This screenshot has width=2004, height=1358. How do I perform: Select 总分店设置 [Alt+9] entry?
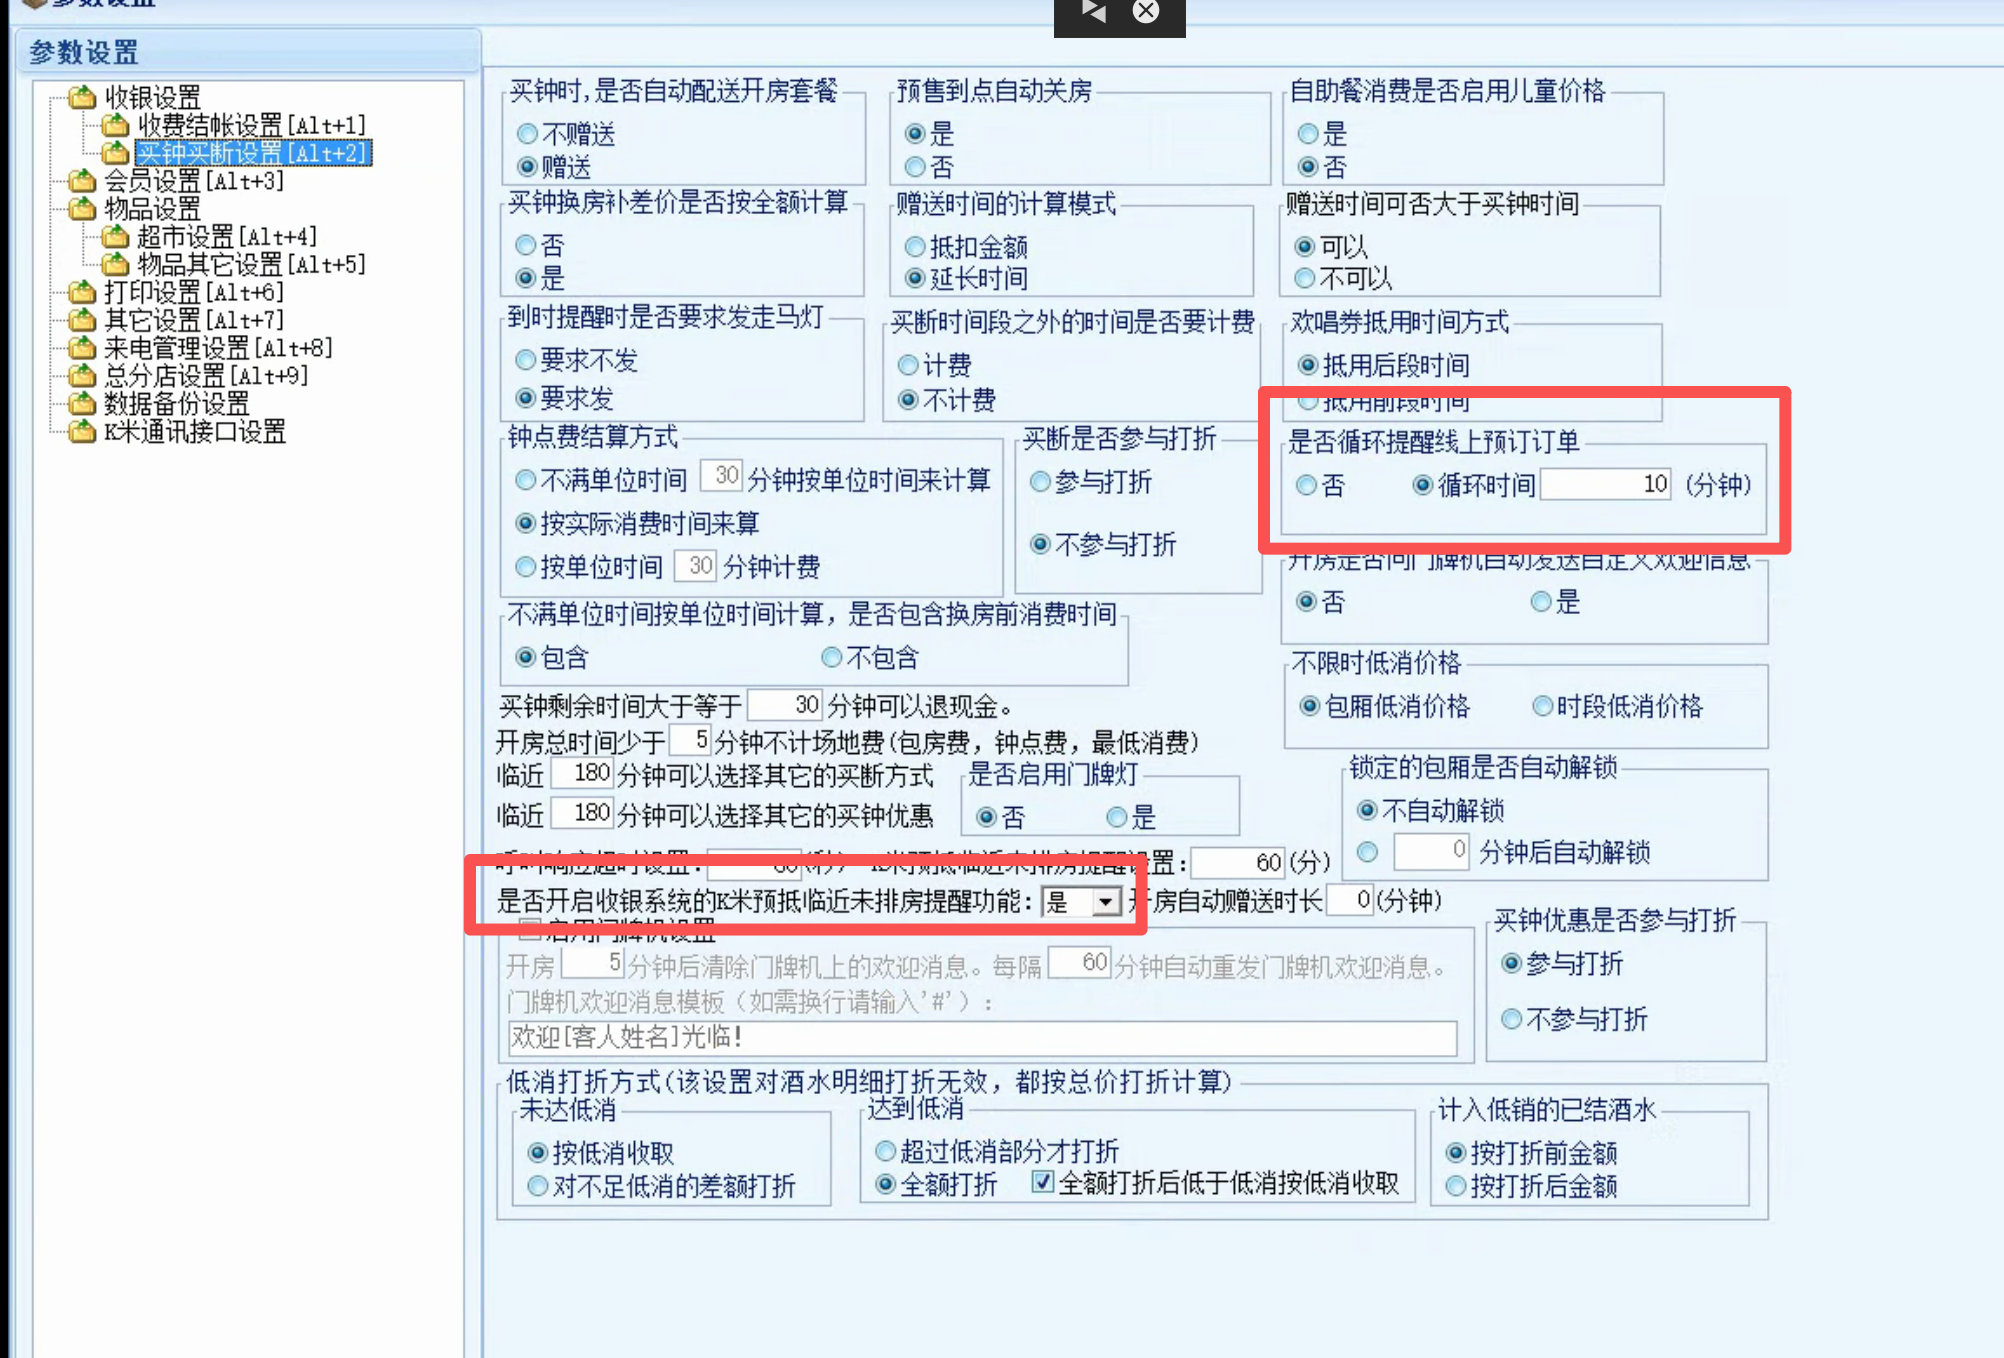pyautogui.click(x=206, y=376)
